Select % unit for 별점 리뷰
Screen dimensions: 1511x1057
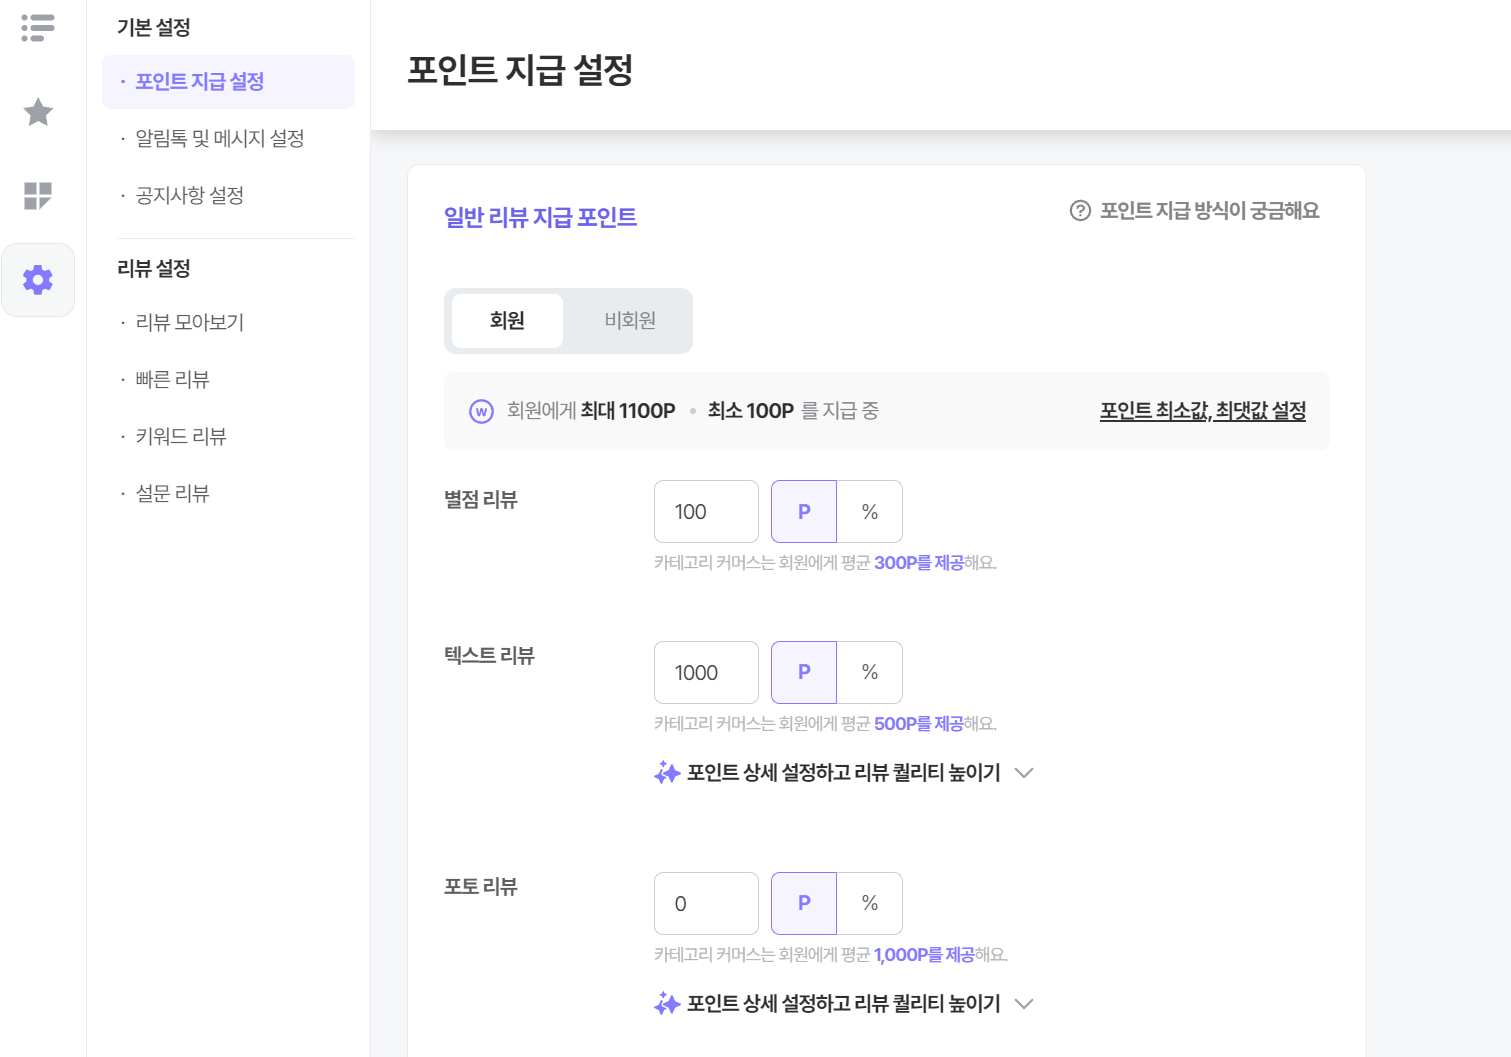(870, 512)
